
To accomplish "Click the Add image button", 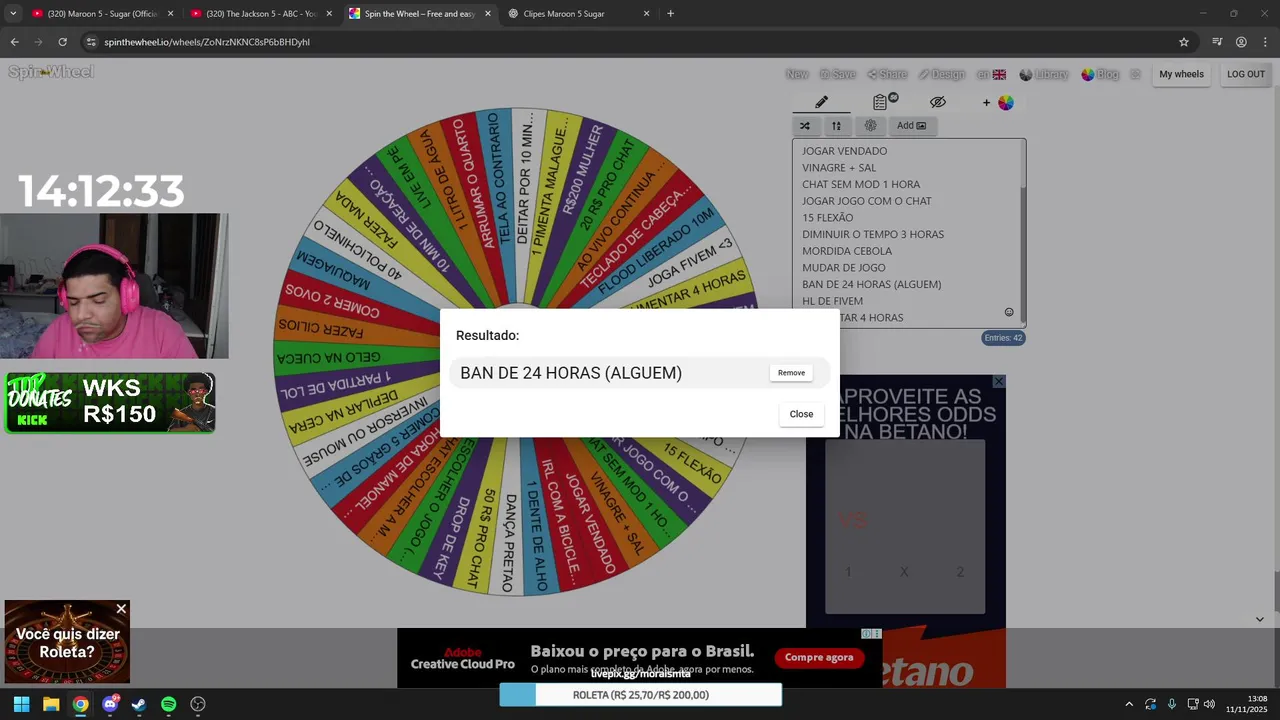I will 911,126.
